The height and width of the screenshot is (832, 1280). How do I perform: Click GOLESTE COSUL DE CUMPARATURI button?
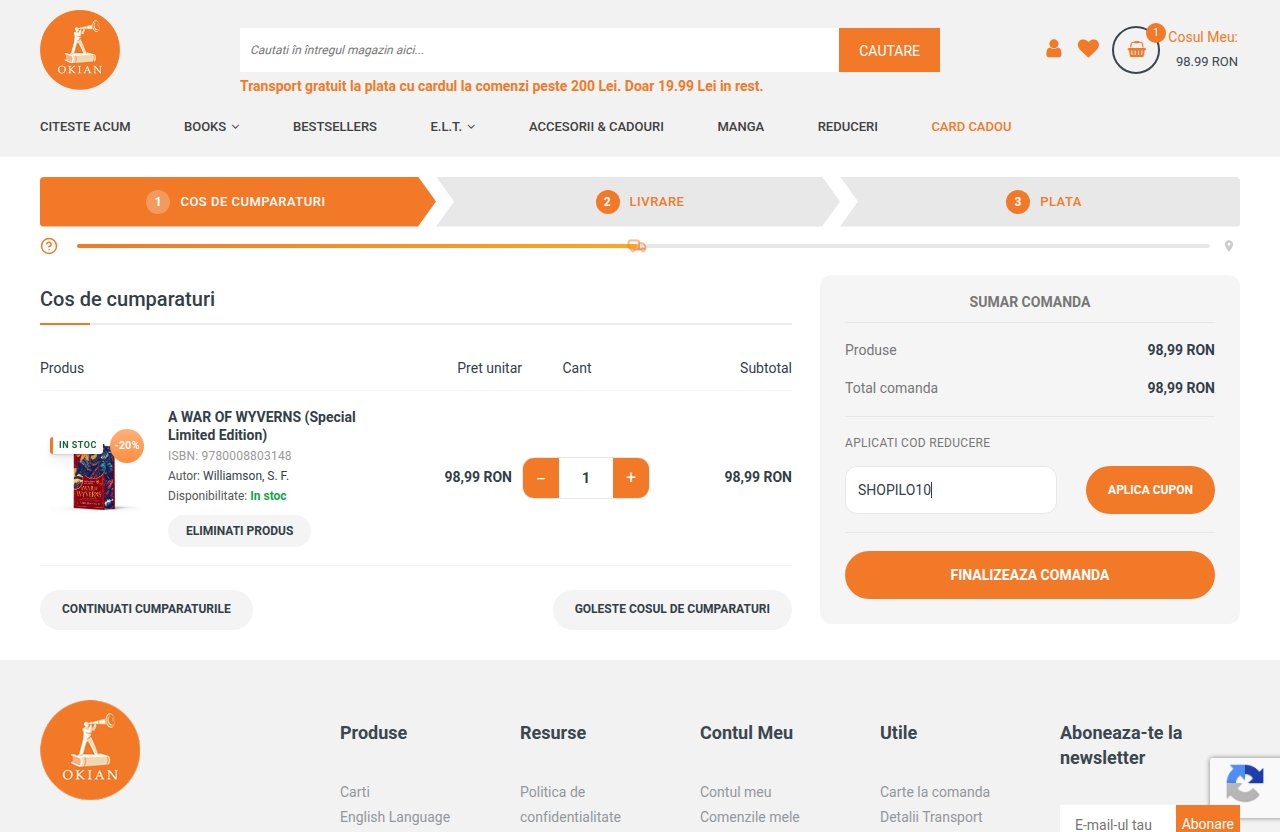672,609
